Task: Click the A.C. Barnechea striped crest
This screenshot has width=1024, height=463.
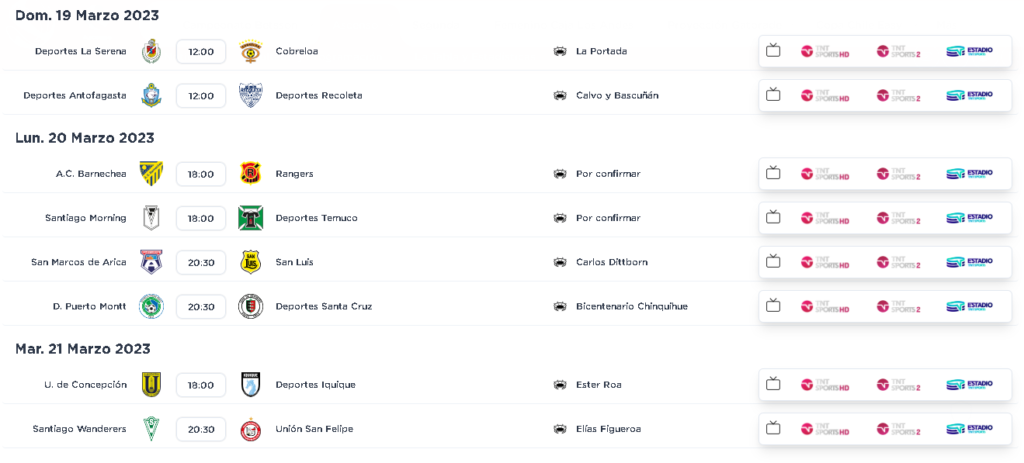Action: tap(152, 174)
